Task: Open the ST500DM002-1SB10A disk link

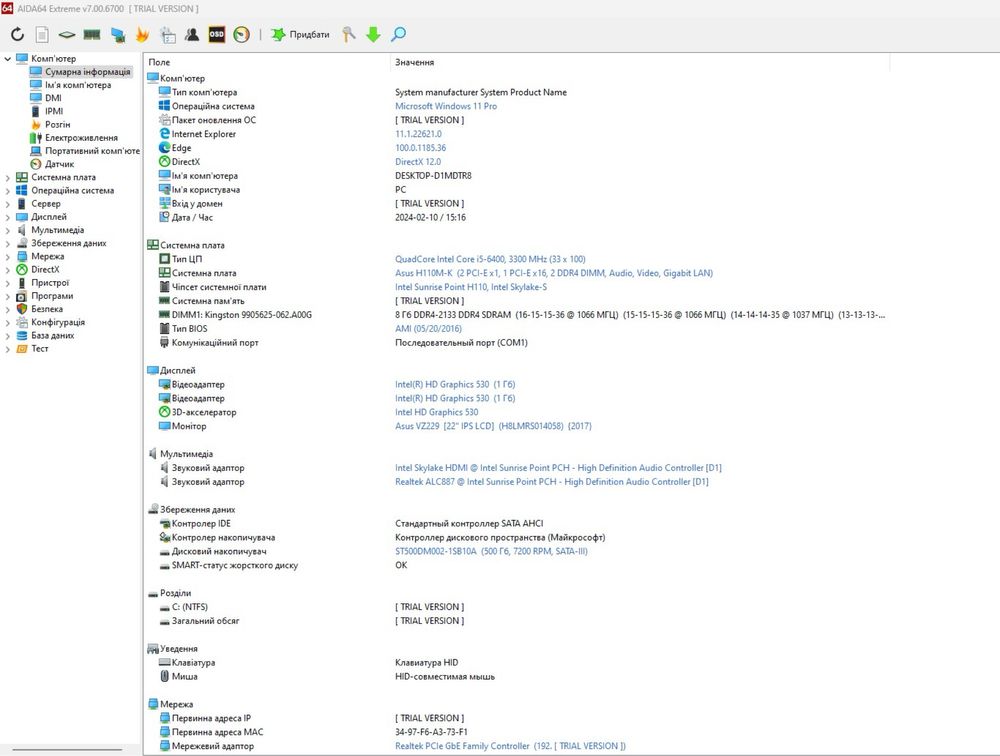Action: pos(491,551)
